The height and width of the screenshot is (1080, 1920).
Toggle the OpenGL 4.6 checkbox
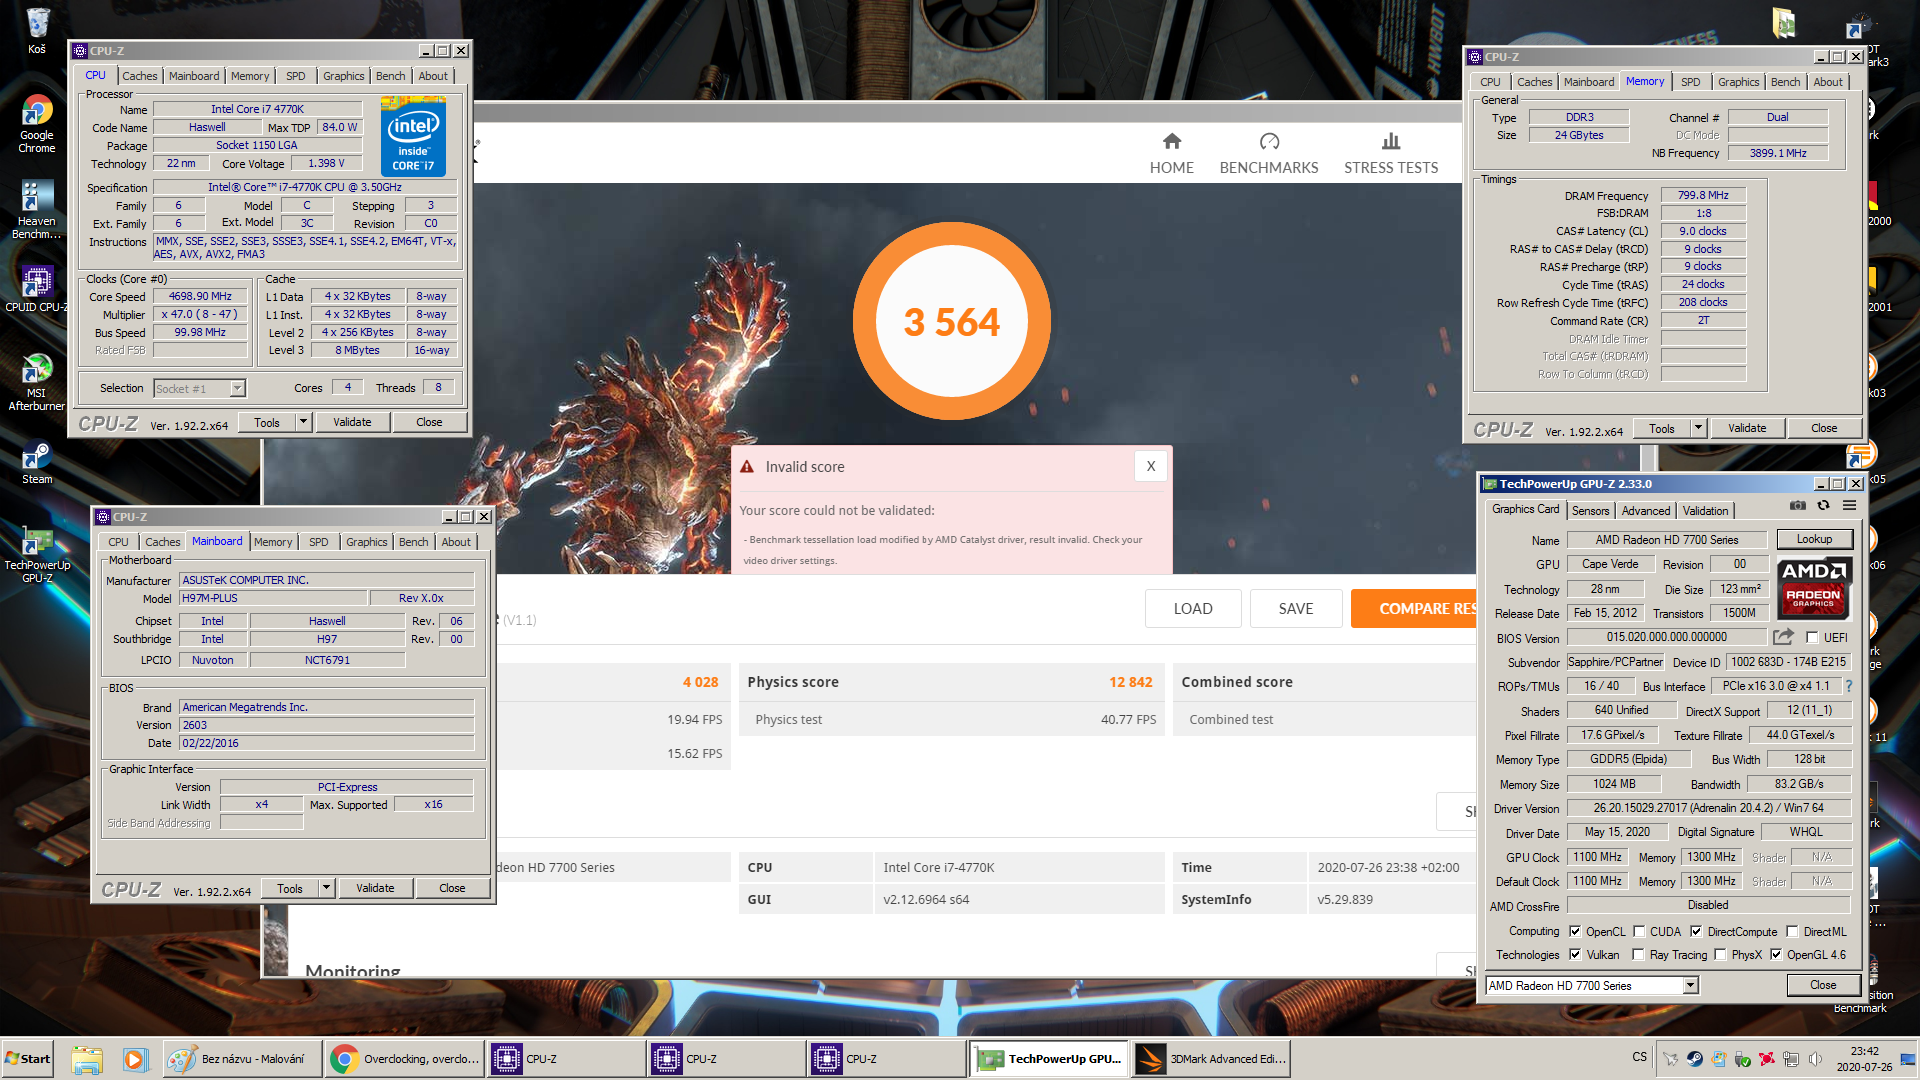[1776, 954]
